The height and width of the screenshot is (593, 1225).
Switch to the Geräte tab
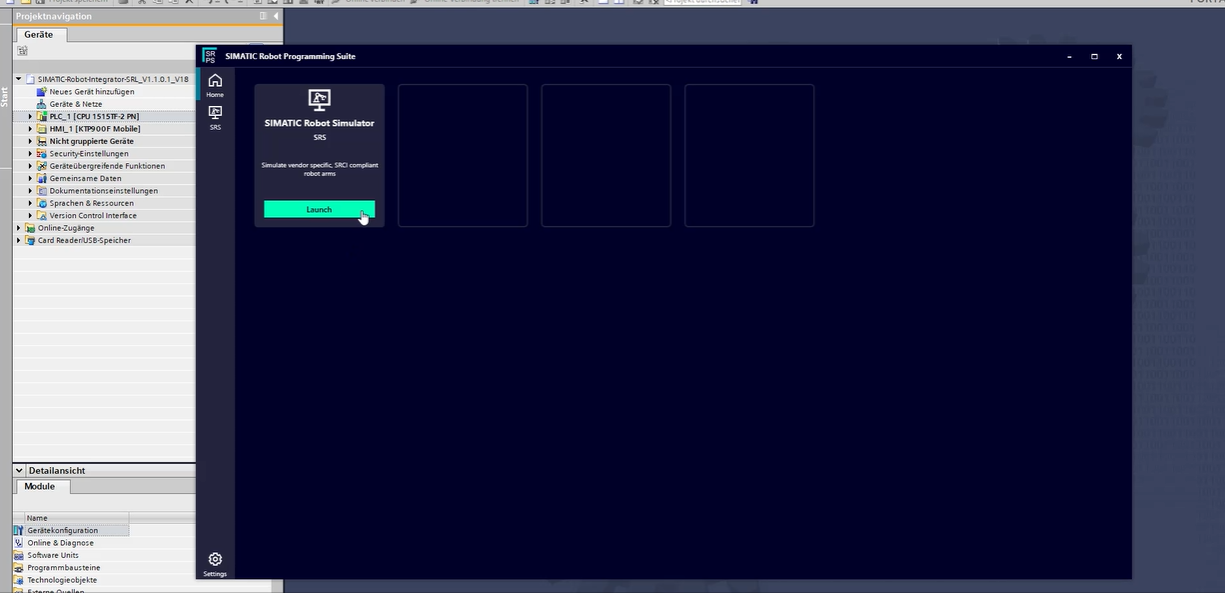click(x=39, y=34)
